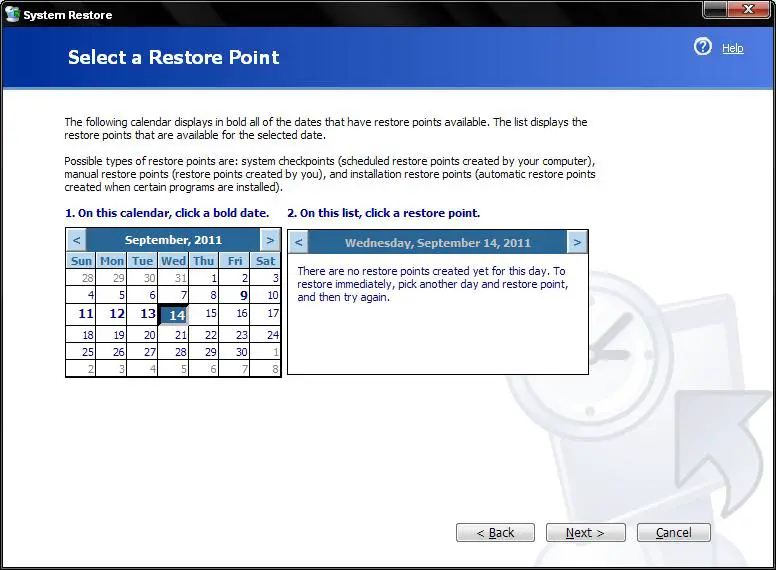Screen dimensions: 776x570
Task: Select September 19 on the calendar
Action: coord(111,335)
